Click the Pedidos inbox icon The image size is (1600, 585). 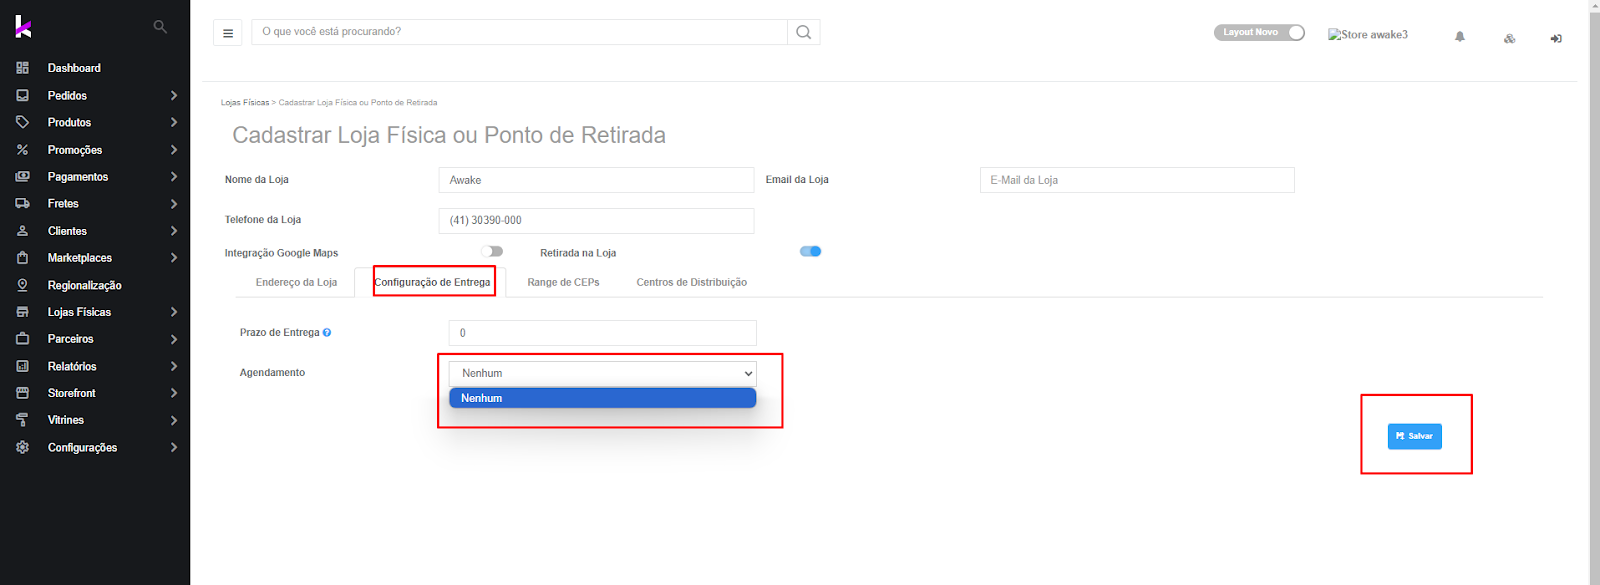point(22,95)
